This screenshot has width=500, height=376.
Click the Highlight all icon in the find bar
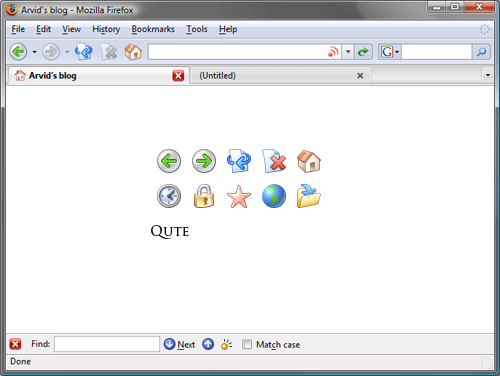click(226, 344)
